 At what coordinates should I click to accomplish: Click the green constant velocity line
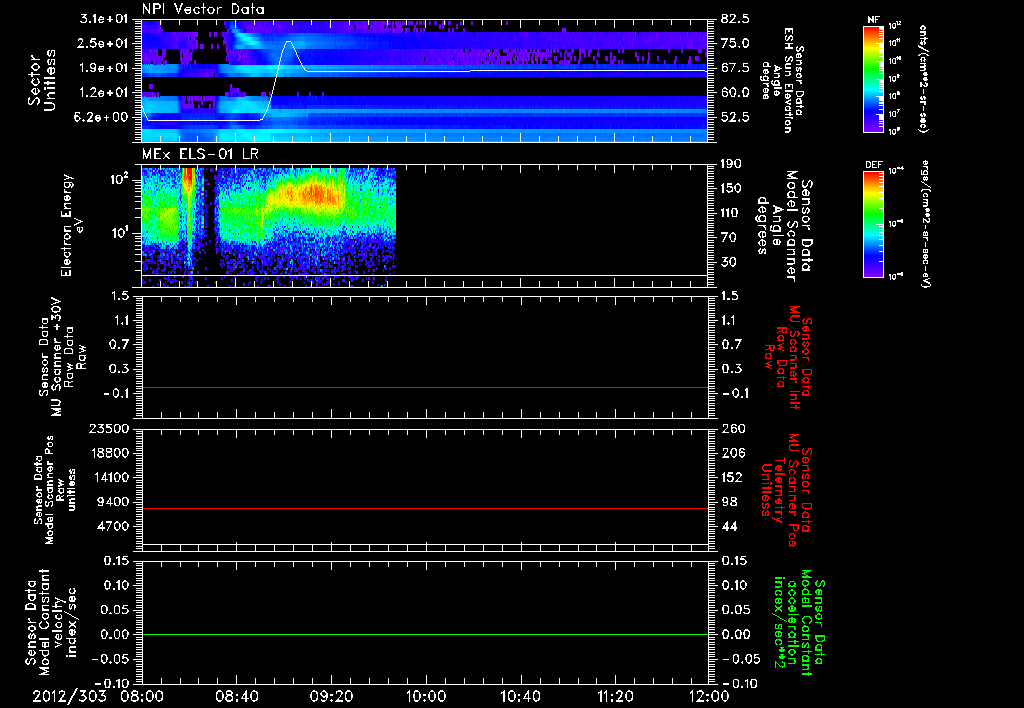pyautogui.click(x=424, y=634)
